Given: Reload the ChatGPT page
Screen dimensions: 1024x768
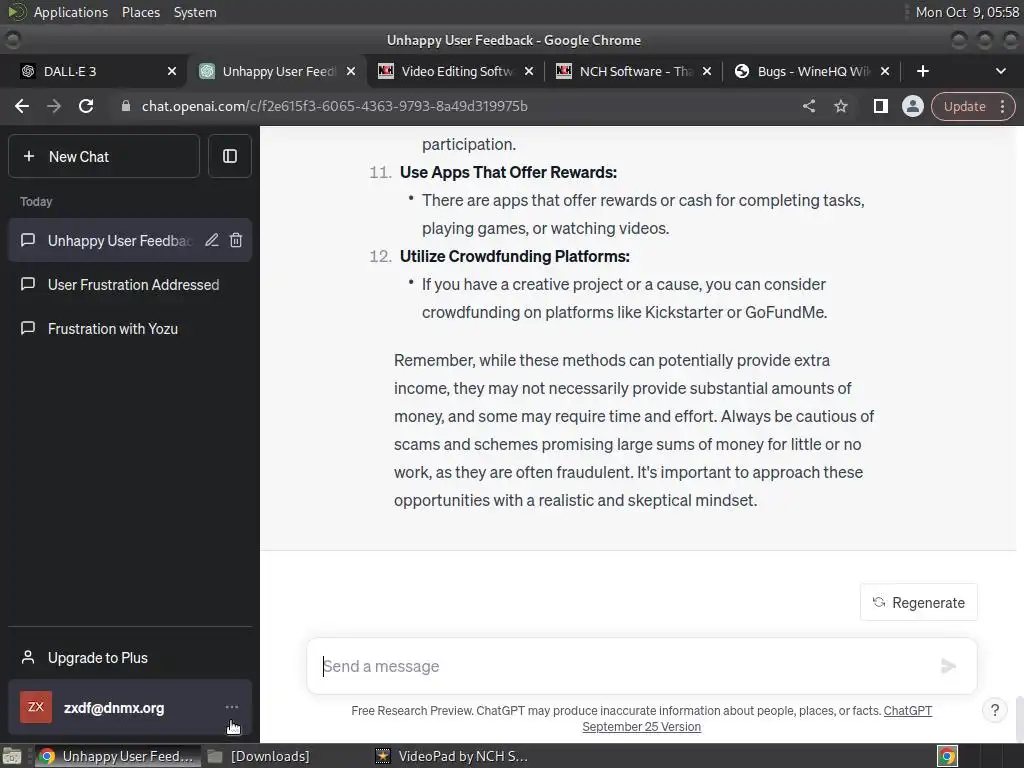Looking at the screenshot, I should (86, 106).
